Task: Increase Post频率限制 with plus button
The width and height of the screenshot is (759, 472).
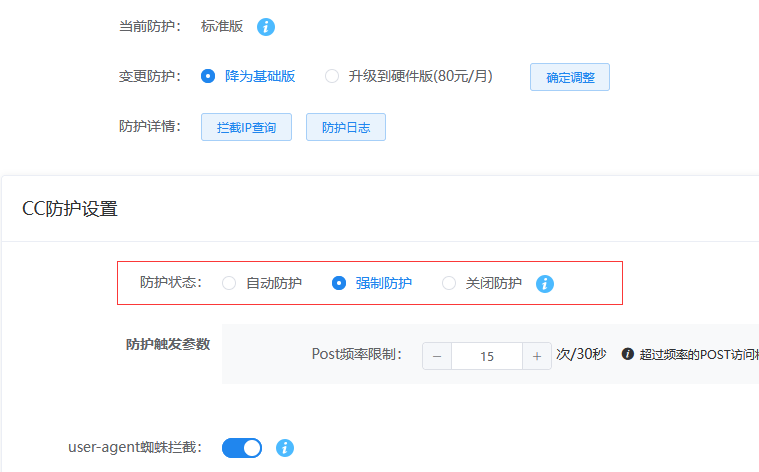Action: pos(537,356)
